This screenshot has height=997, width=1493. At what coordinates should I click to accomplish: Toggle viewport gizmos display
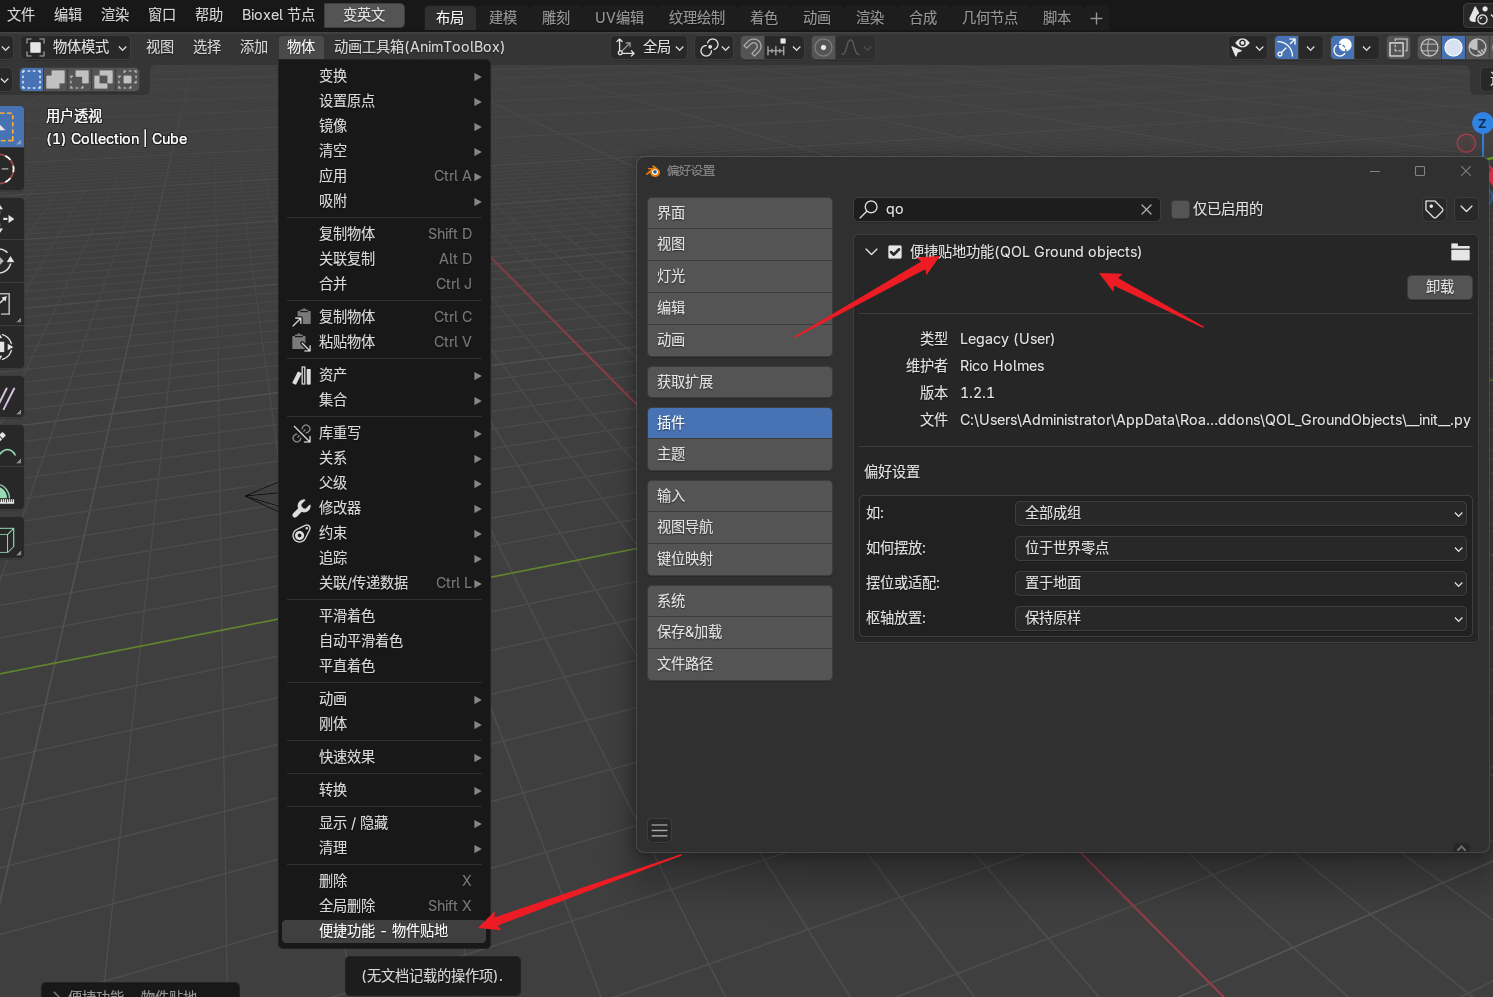pos(1287,47)
